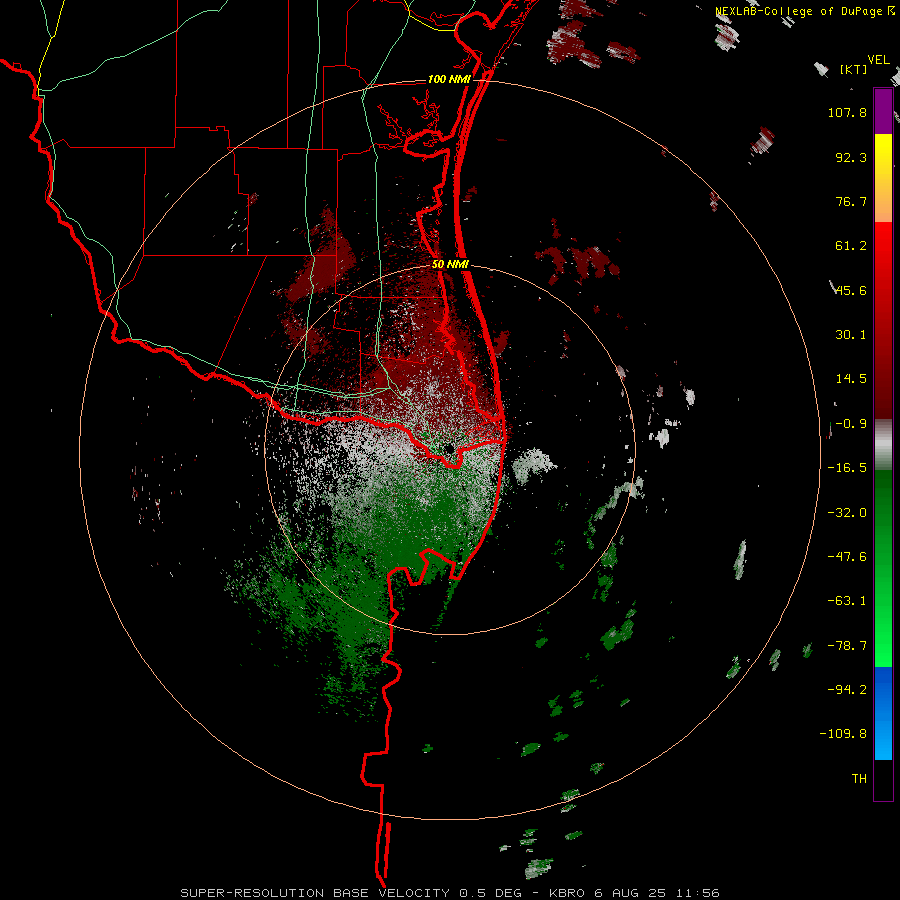Click the '50 NMI' range ring label

(x=450, y=265)
